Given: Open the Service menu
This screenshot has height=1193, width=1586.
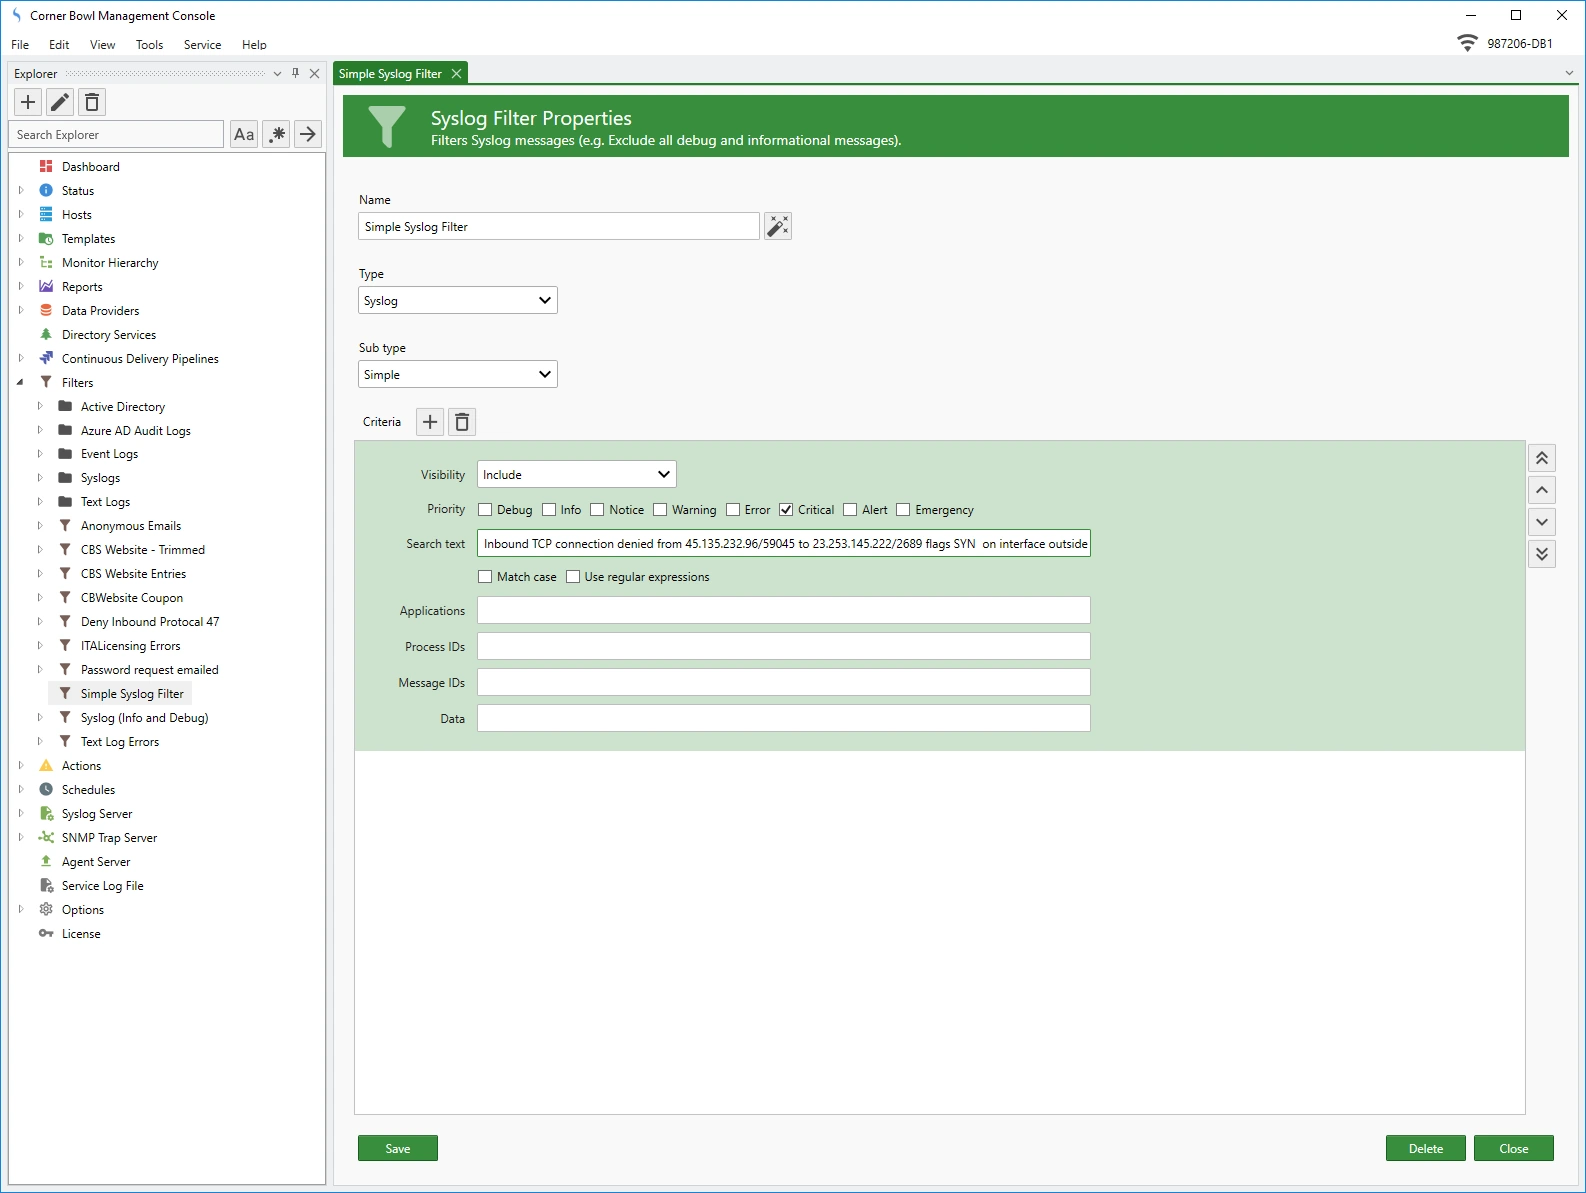Looking at the screenshot, I should [202, 45].
